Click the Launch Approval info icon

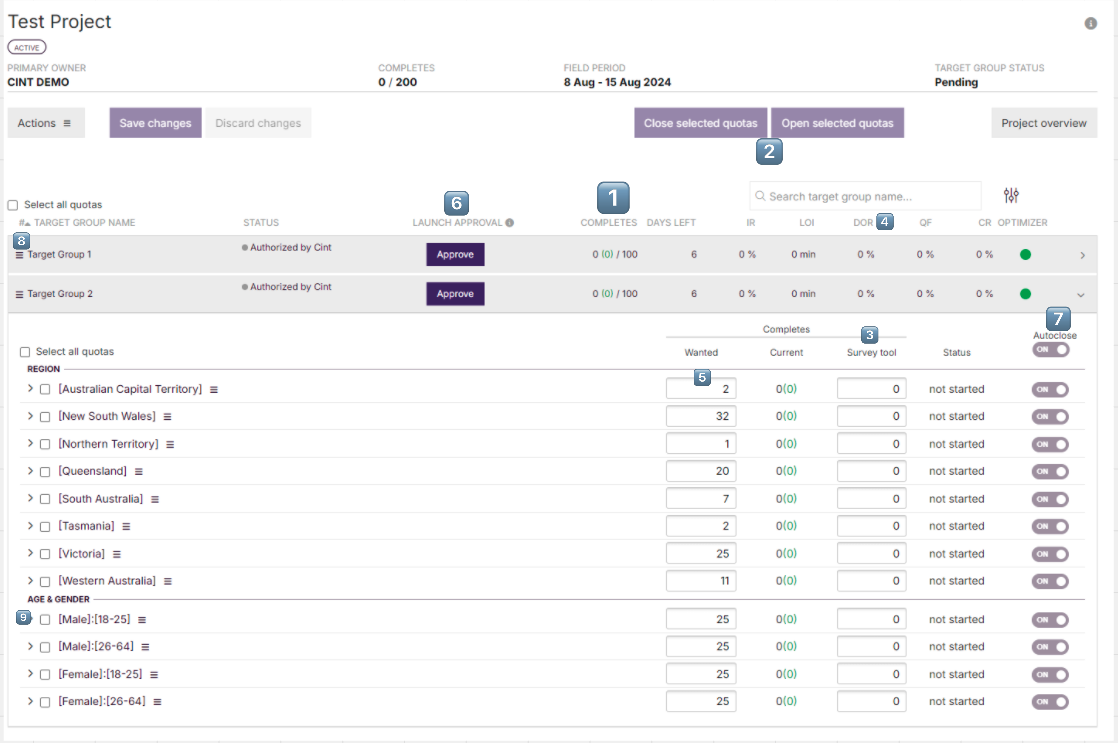[509, 223]
